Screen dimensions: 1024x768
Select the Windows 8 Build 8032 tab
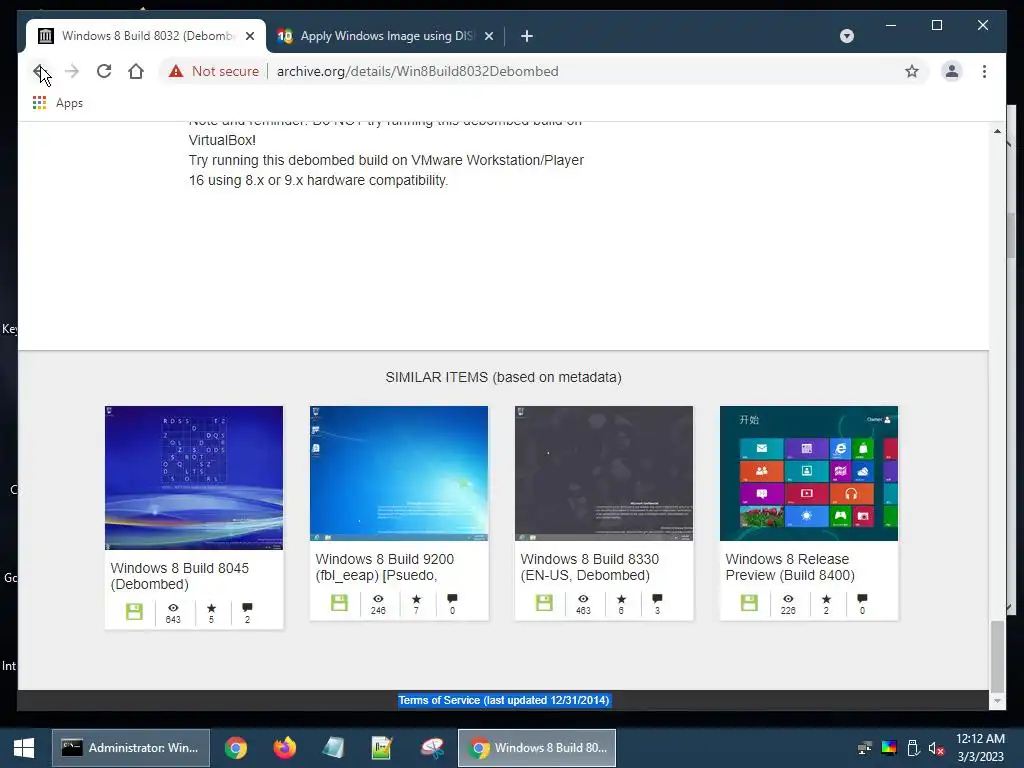point(146,36)
